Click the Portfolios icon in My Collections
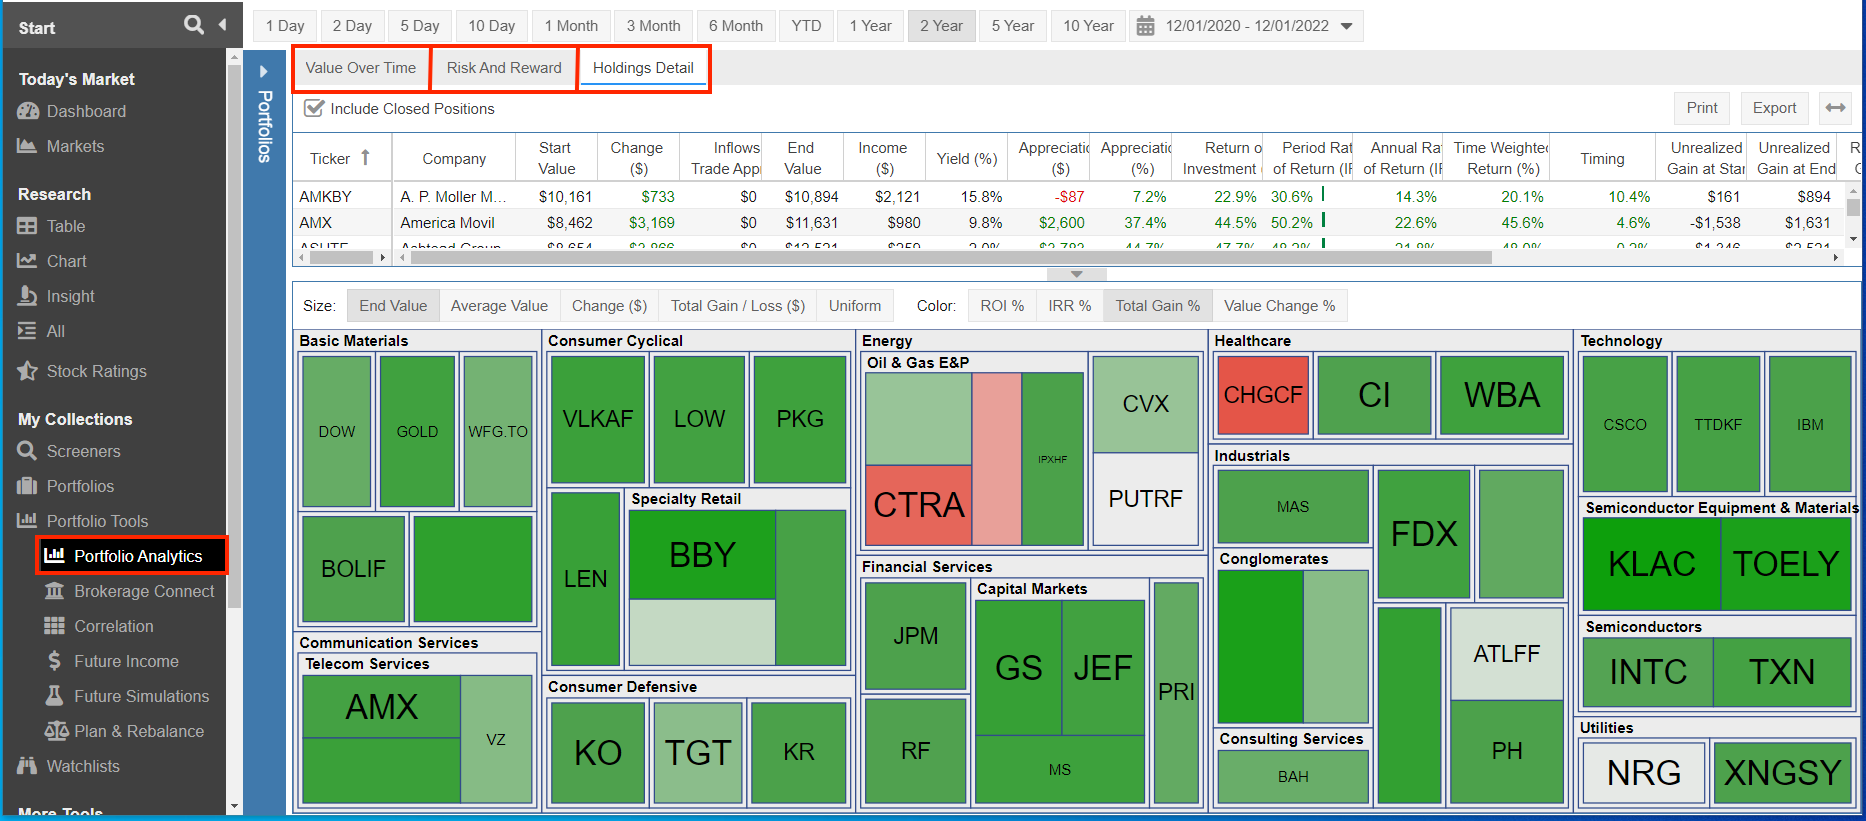The width and height of the screenshot is (1866, 821). pyautogui.click(x=27, y=486)
